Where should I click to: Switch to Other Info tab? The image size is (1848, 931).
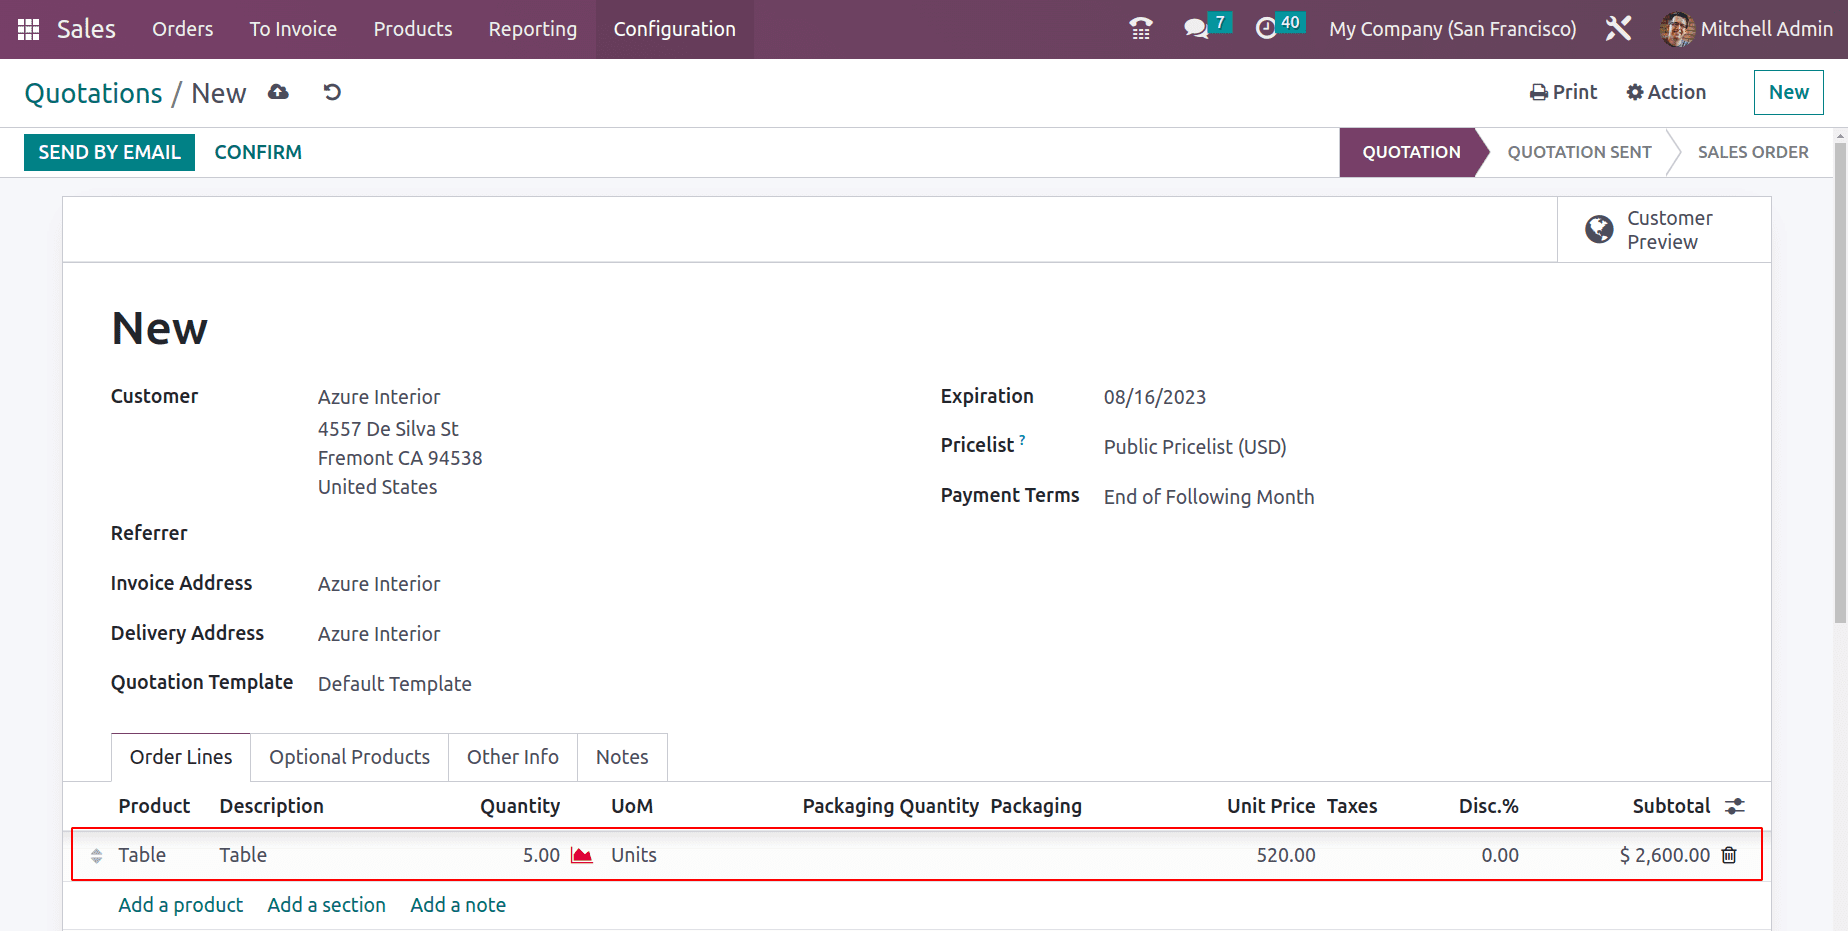[x=513, y=757]
